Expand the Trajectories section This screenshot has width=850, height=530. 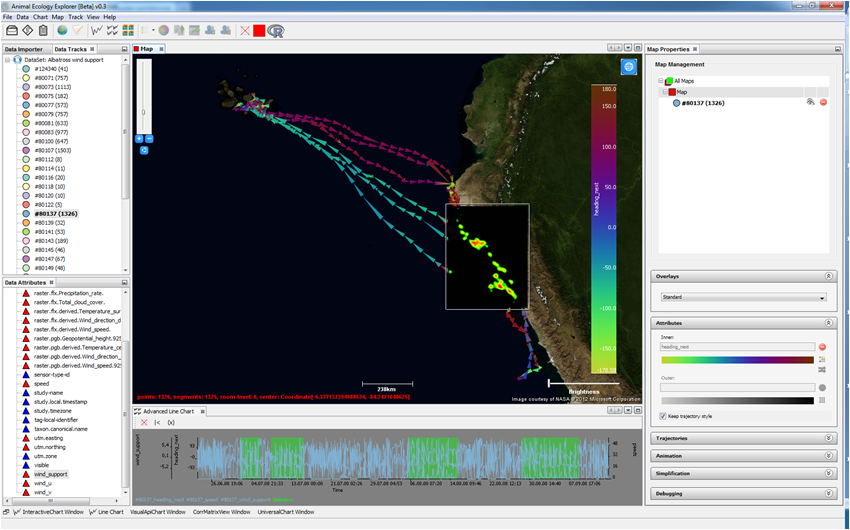(x=828, y=438)
